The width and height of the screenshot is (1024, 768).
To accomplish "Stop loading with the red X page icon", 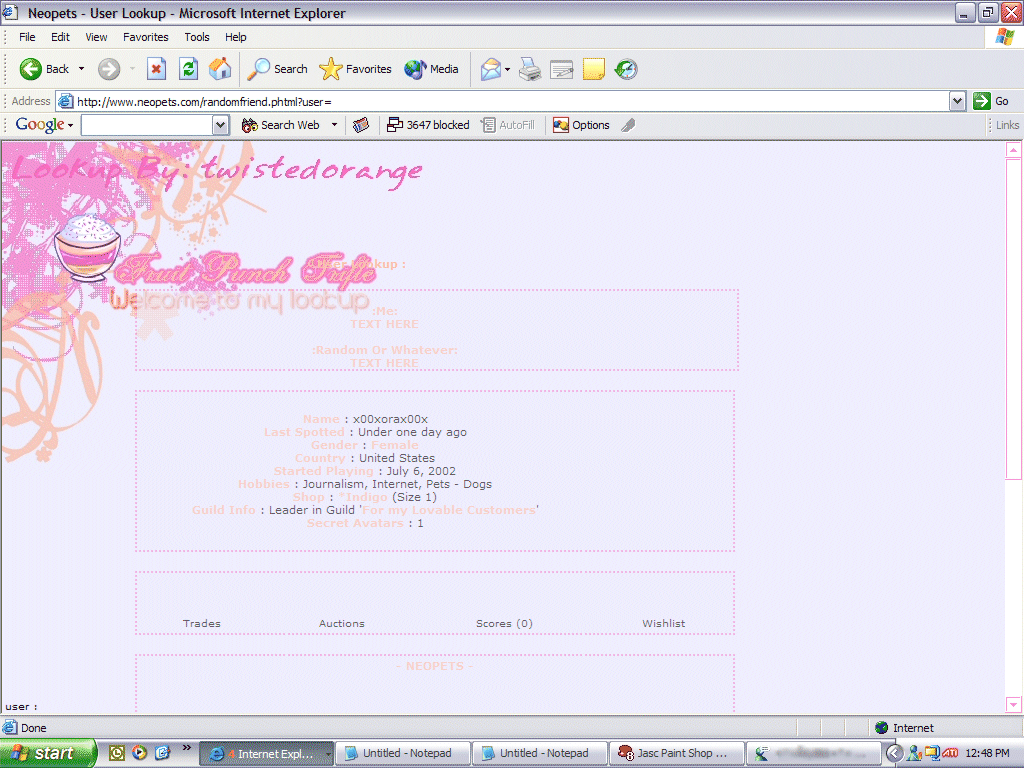I will pos(156,69).
